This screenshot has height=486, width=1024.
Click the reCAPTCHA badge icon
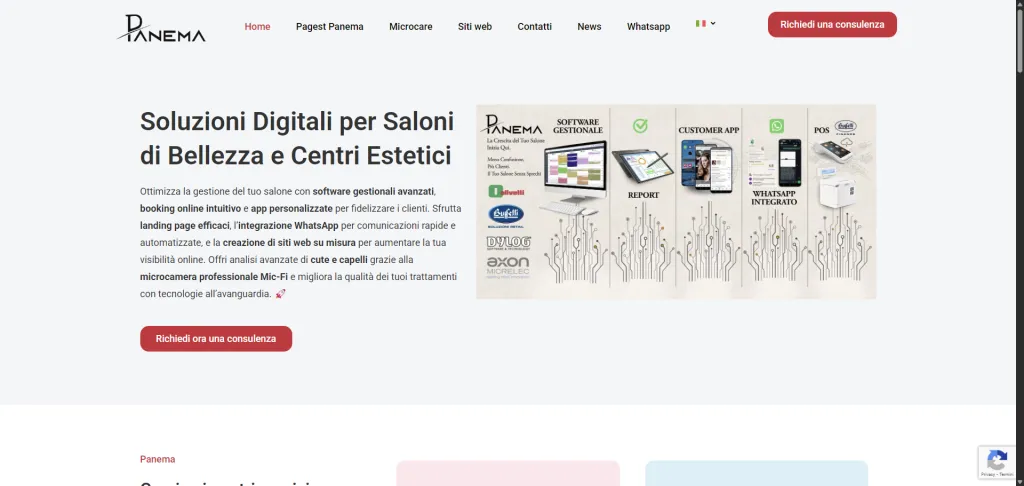point(996,462)
